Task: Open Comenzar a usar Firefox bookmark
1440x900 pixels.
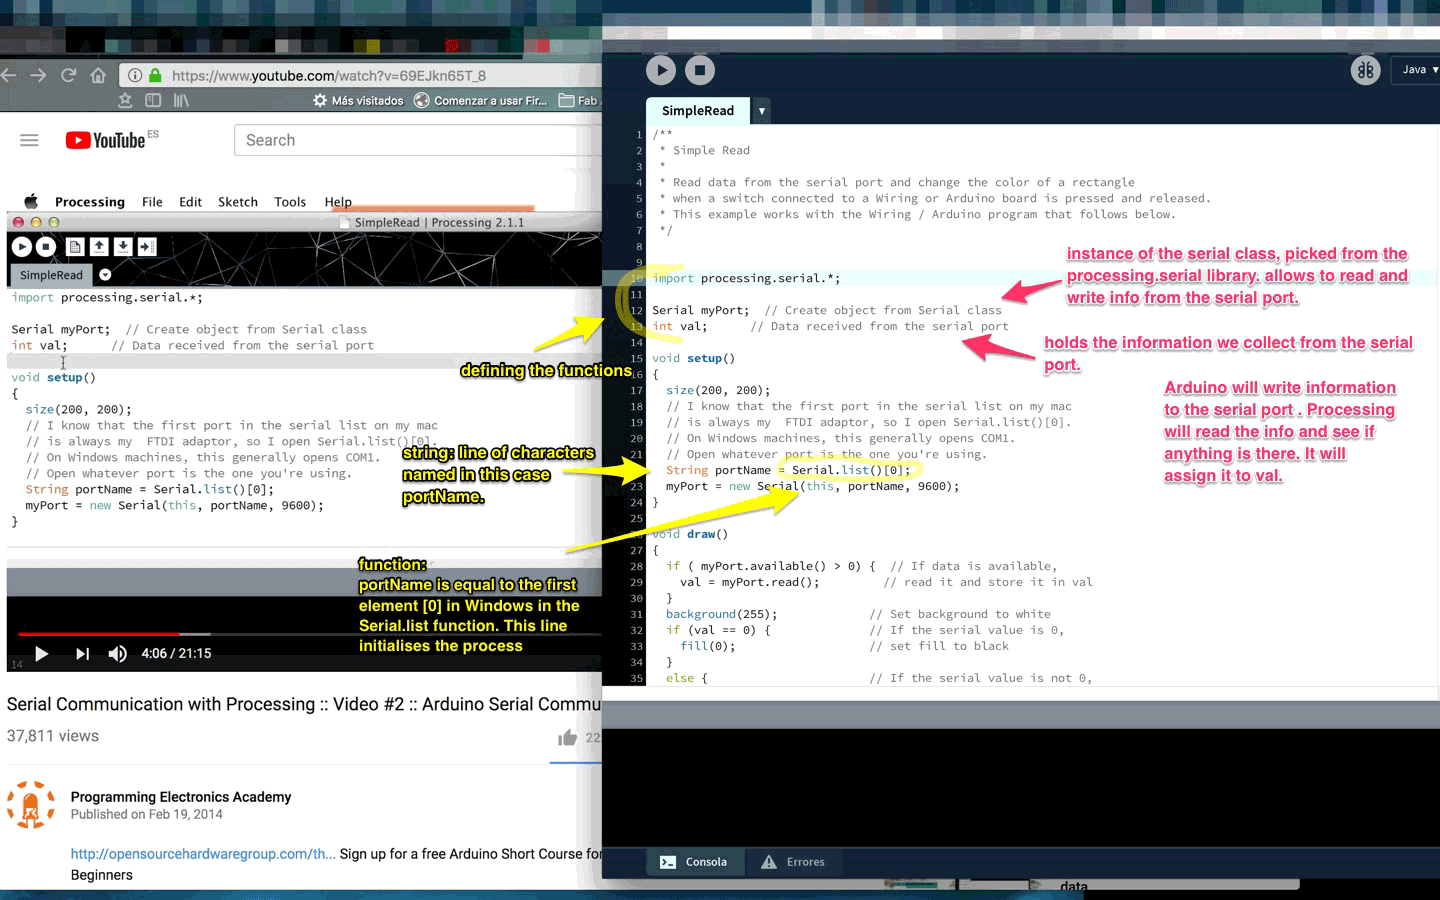Action: [x=481, y=100]
